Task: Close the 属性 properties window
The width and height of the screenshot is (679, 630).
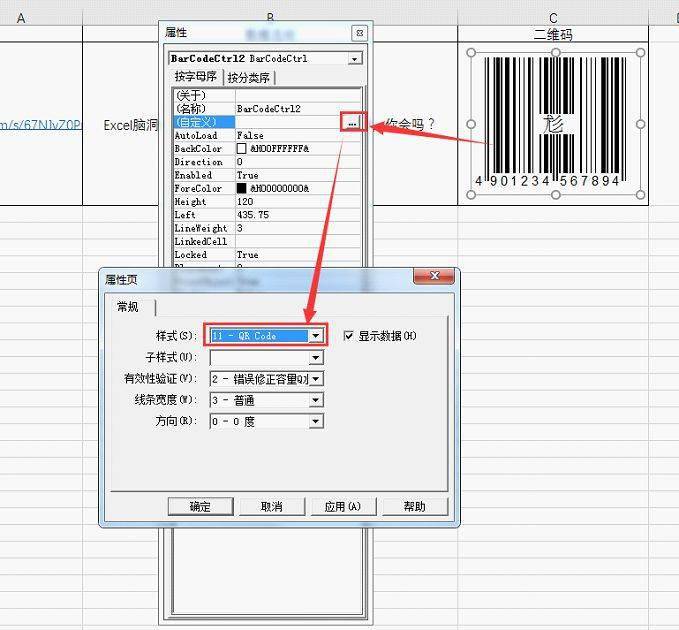Action: tap(359, 33)
